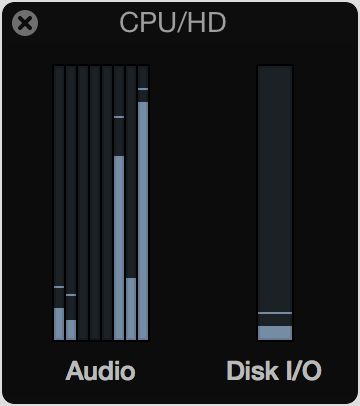This screenshot has width=360, height=406.
Task: Click the Audio label
Action: click(100, 371)
